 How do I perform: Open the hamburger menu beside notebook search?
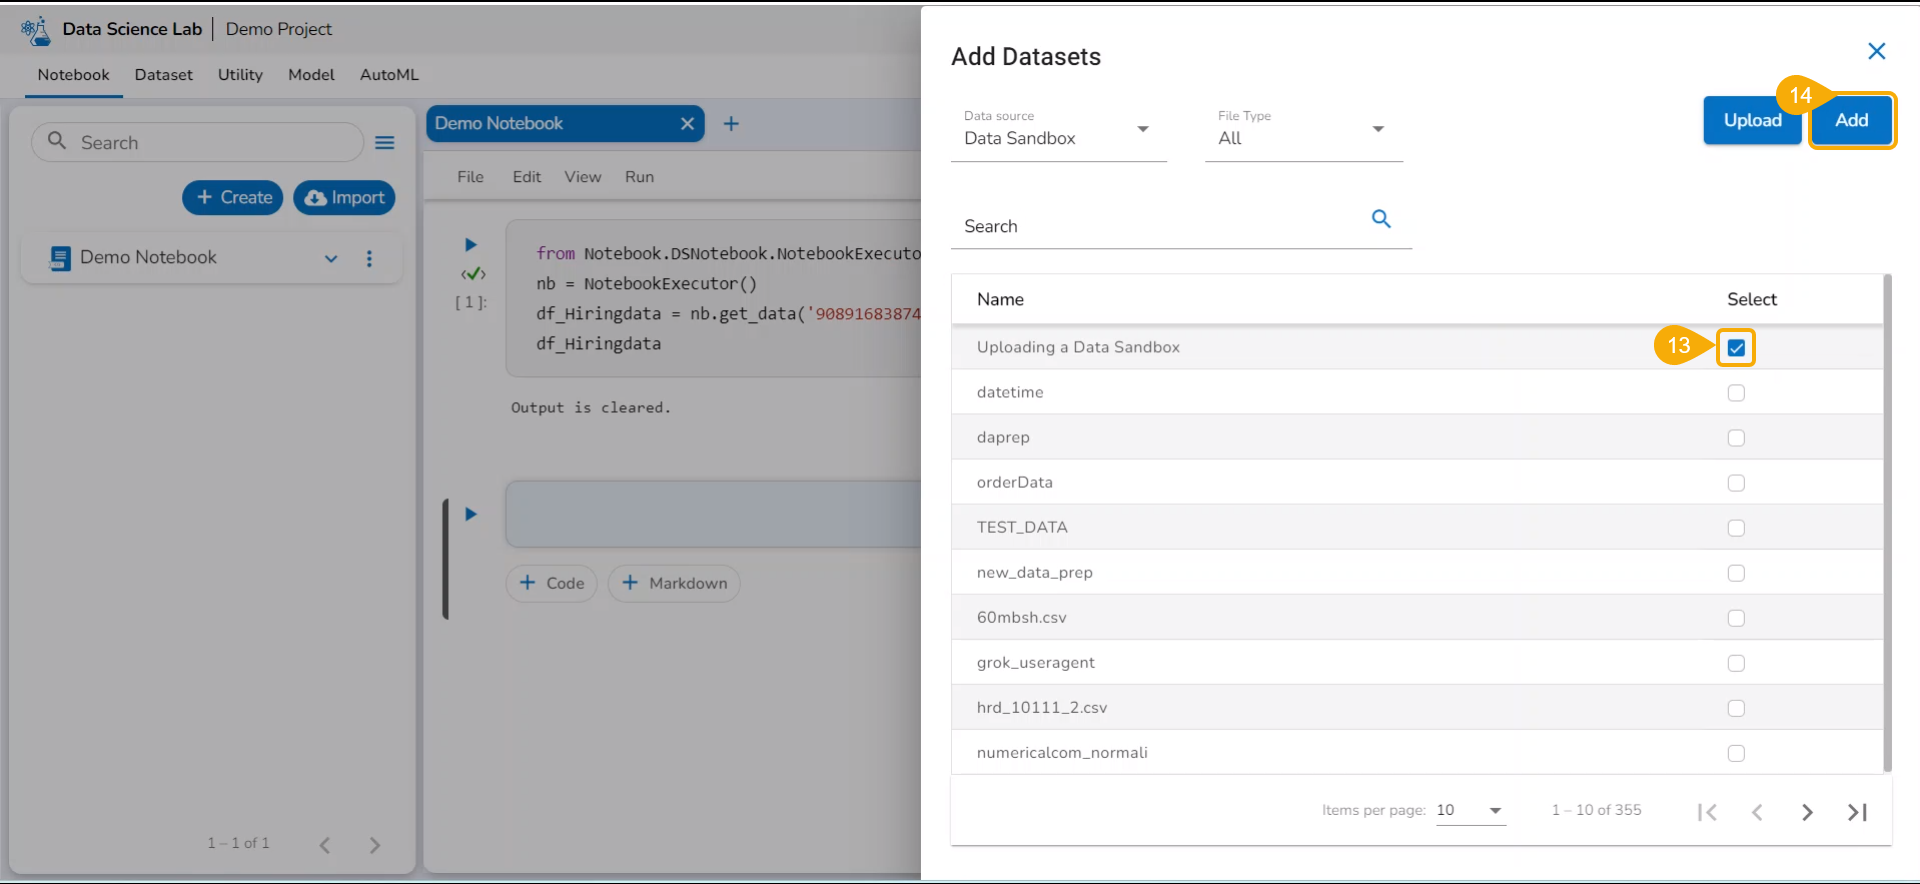point(384,143)
